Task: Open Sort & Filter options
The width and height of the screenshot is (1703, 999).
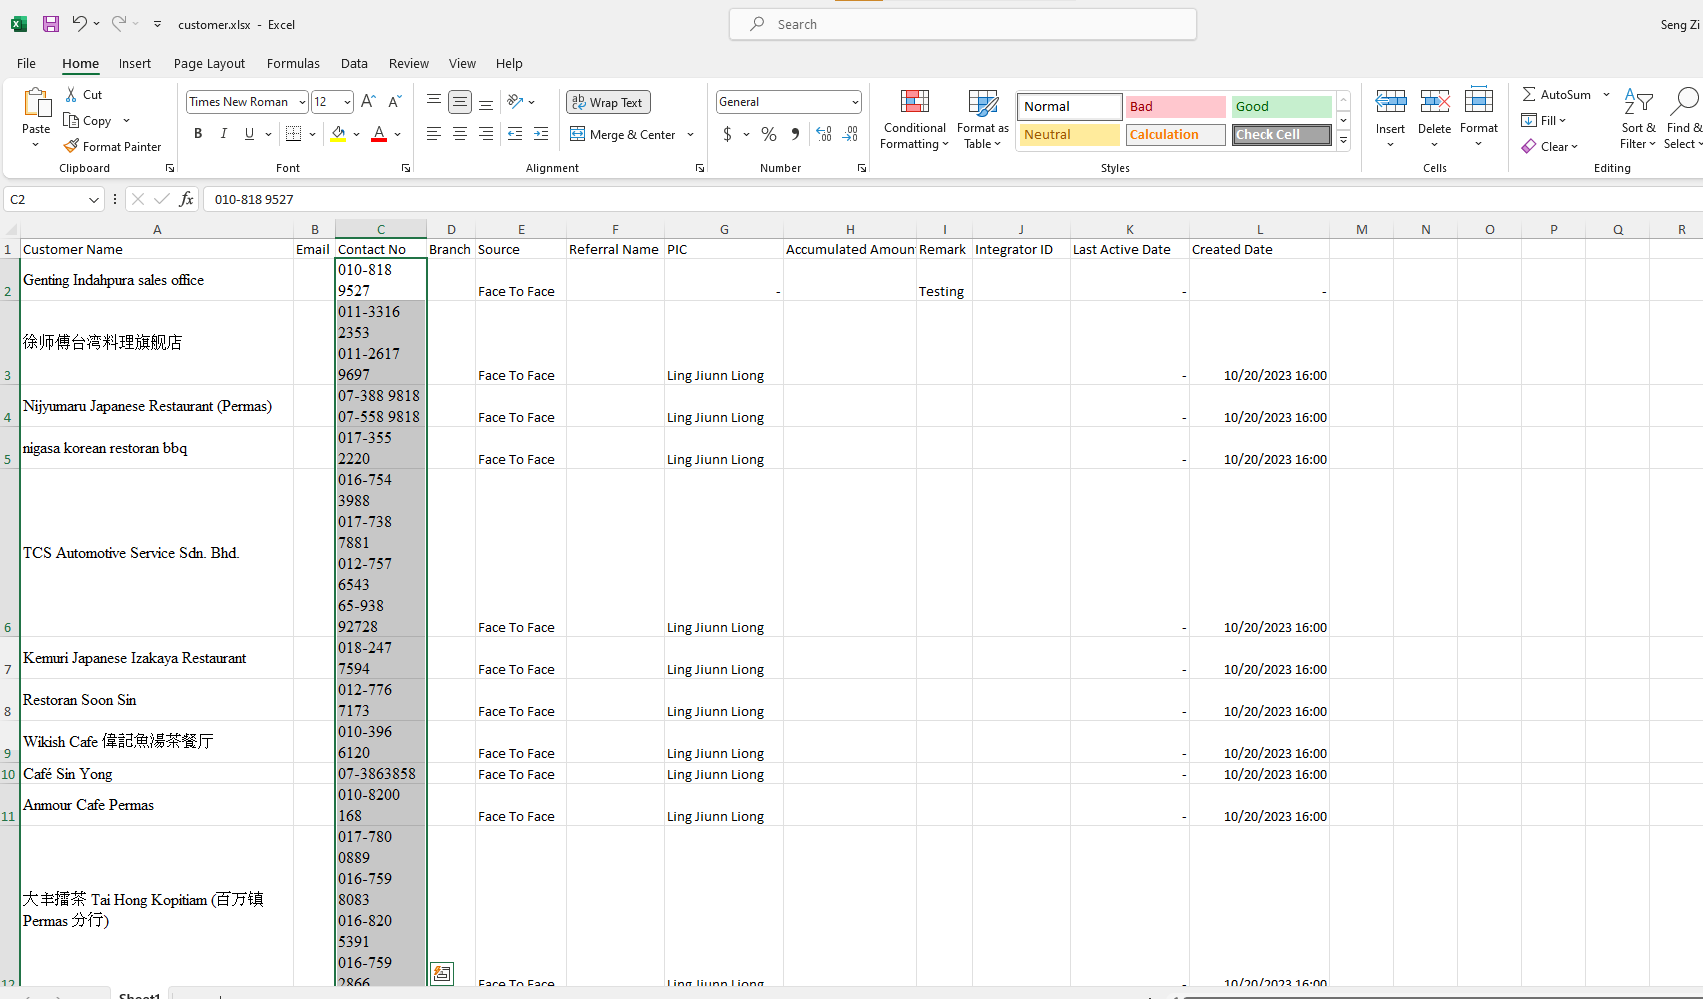Action: coord(1638,120)
